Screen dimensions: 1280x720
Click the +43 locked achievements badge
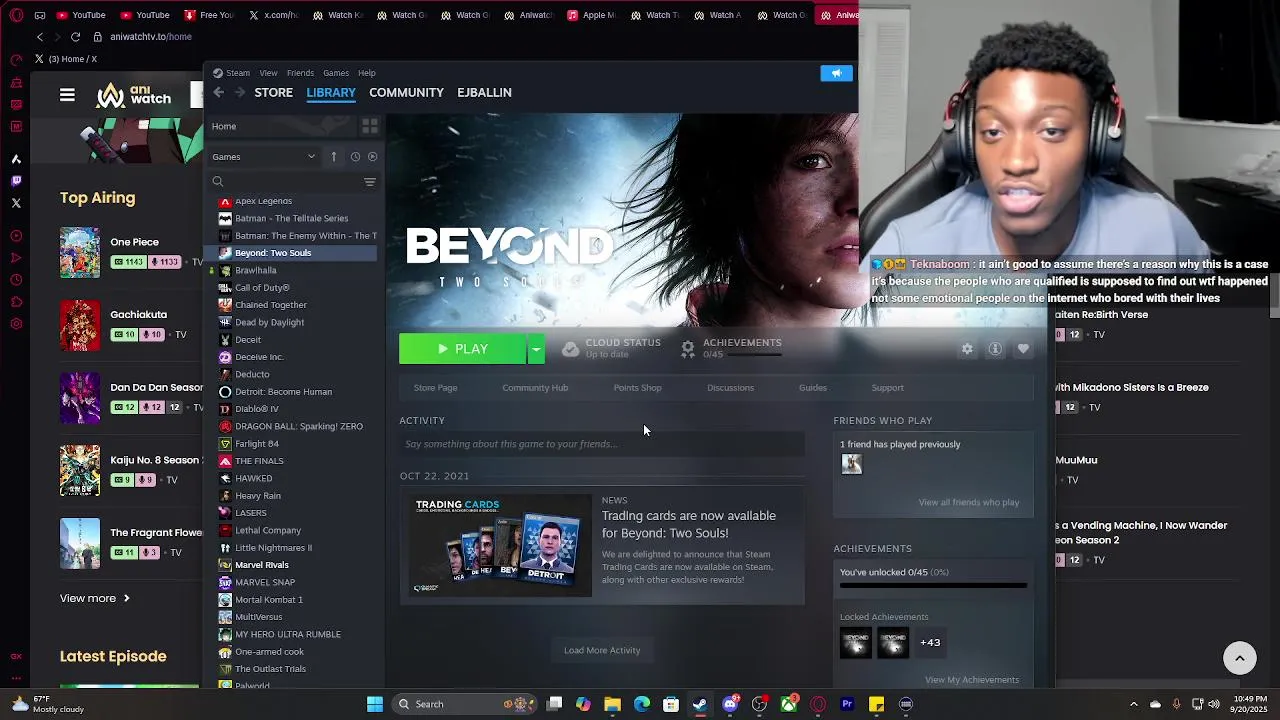[930, 642]
